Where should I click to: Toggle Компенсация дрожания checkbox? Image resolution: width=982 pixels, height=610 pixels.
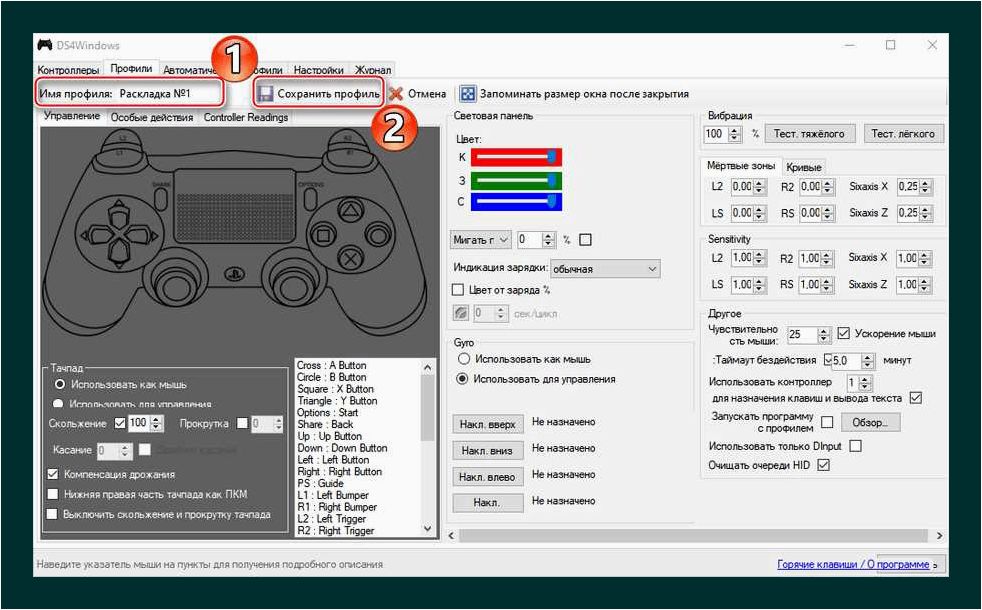point(53,474)
